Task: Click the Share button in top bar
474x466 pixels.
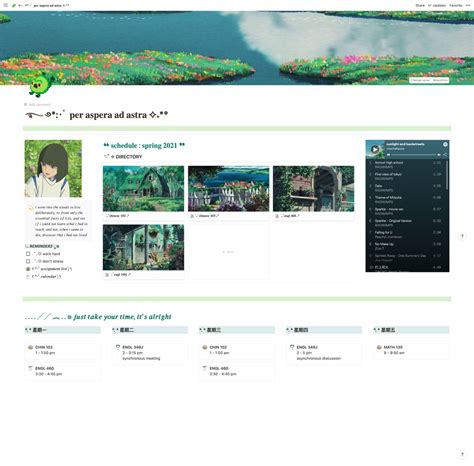Action: (x=420, y=5)
